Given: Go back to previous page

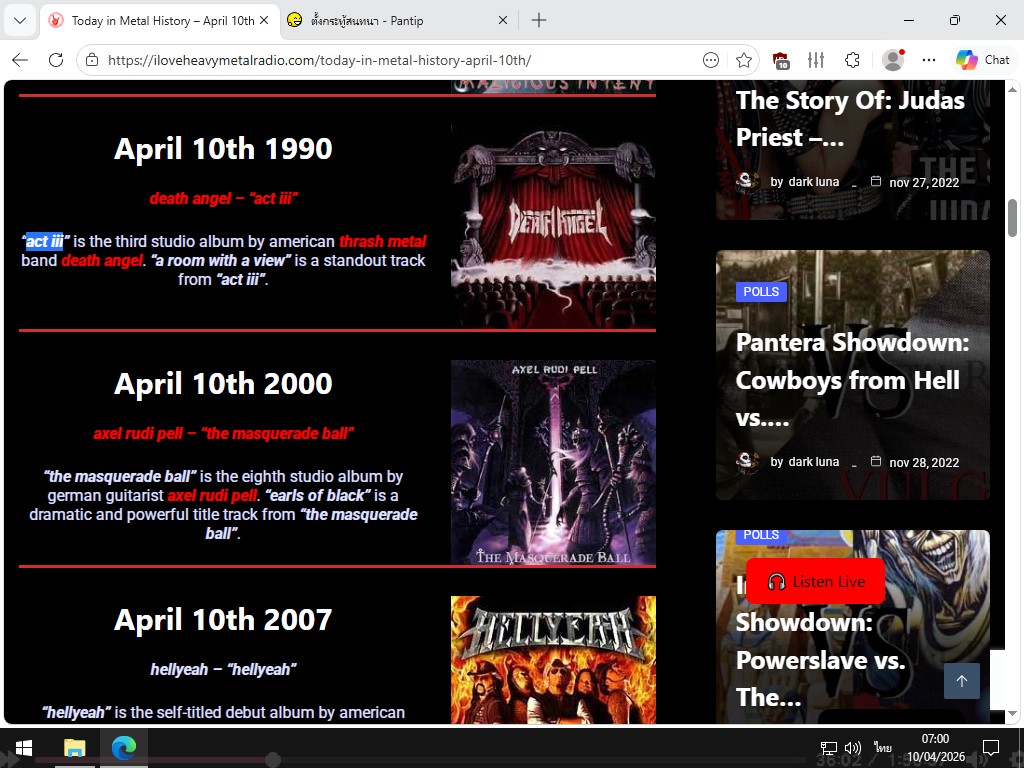Looking at the screenshot, I should click(20, 60).
